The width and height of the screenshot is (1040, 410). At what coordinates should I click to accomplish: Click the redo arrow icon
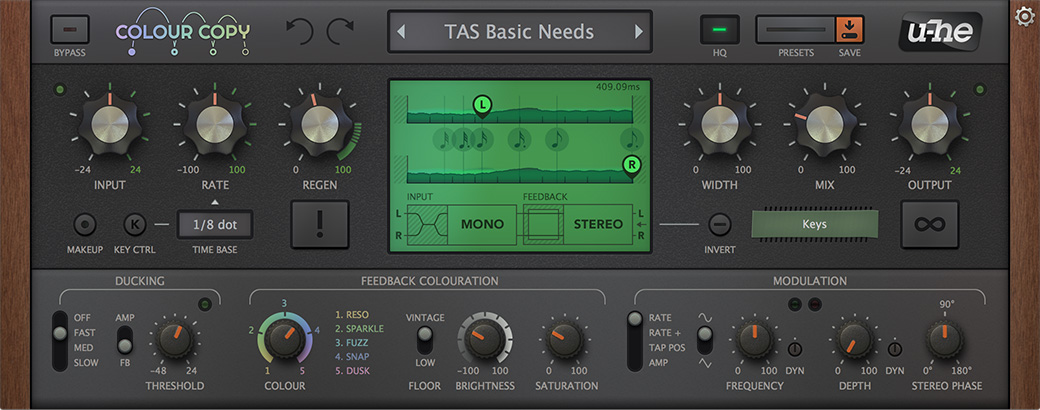tap(340, 31)
